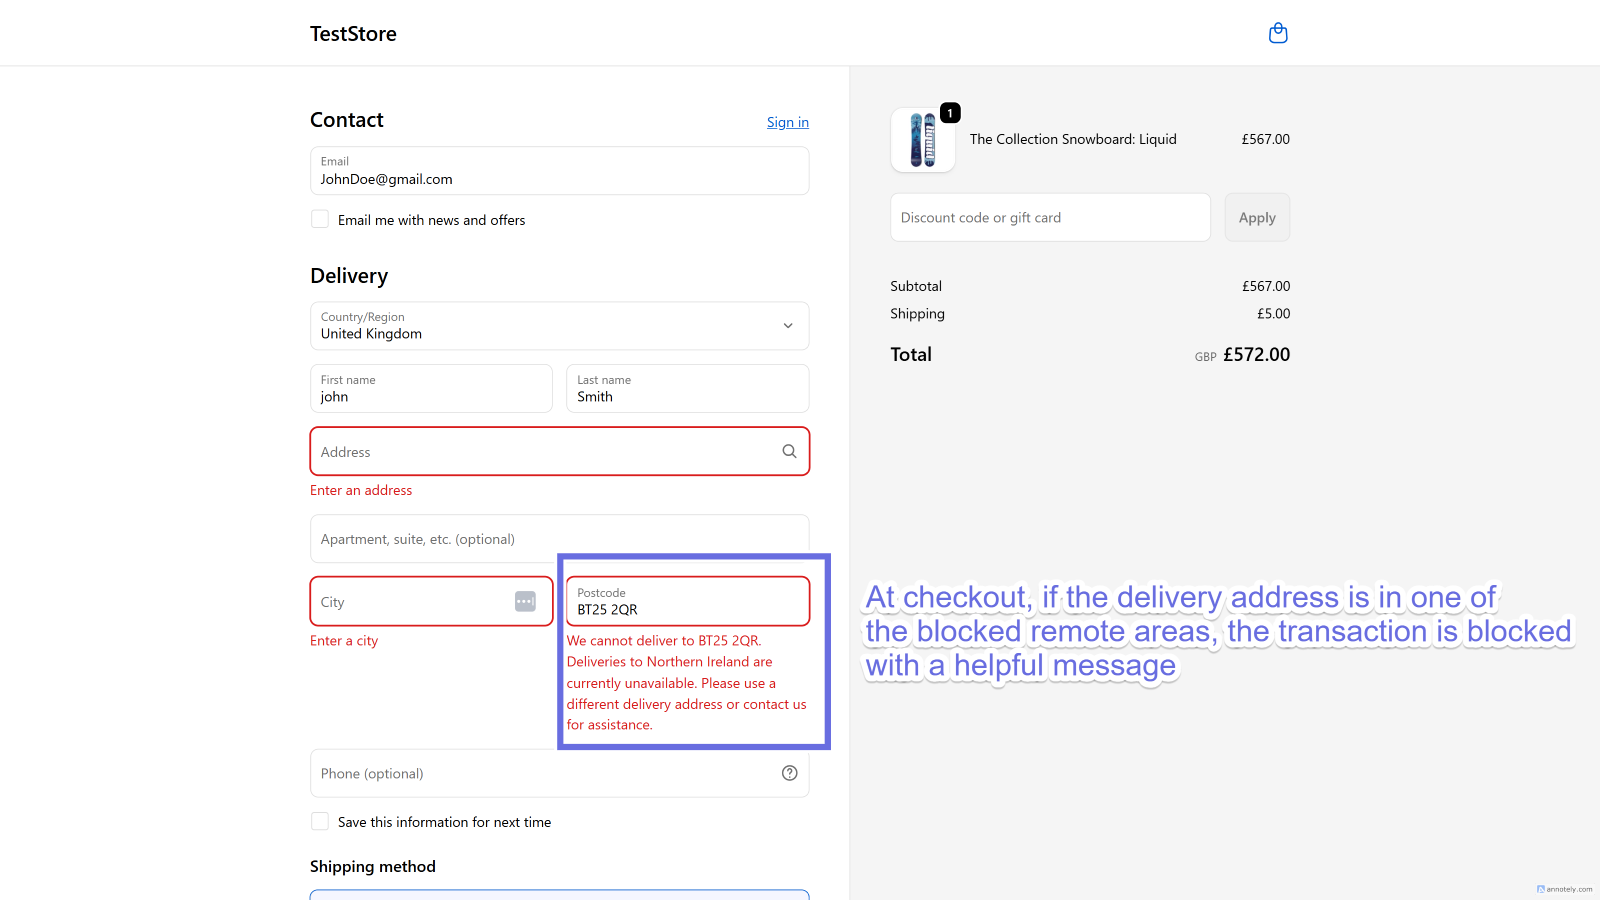Click the phone help question mark icon
The image size is (1600, 900).
point(789,773)
